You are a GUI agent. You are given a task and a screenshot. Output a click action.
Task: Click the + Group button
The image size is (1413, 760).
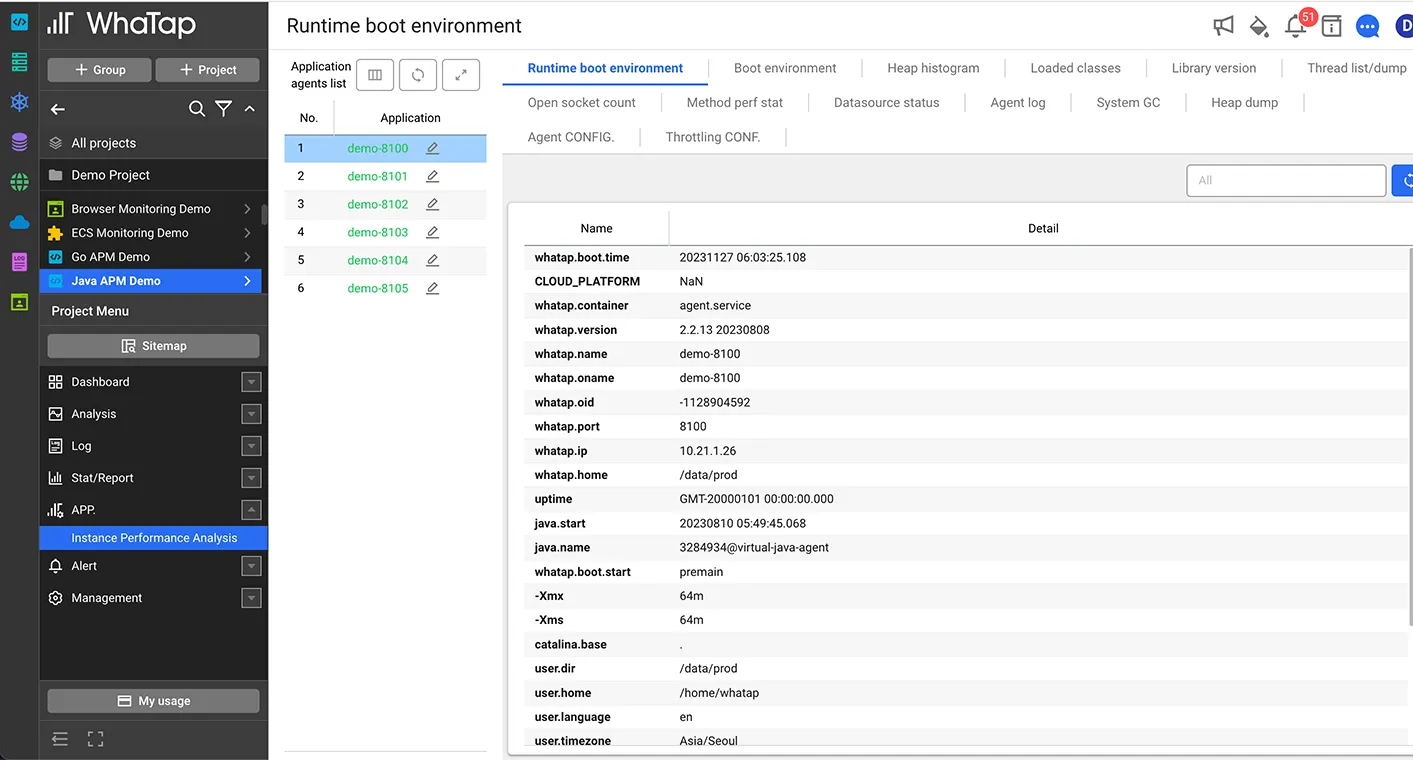pos(100,70)
